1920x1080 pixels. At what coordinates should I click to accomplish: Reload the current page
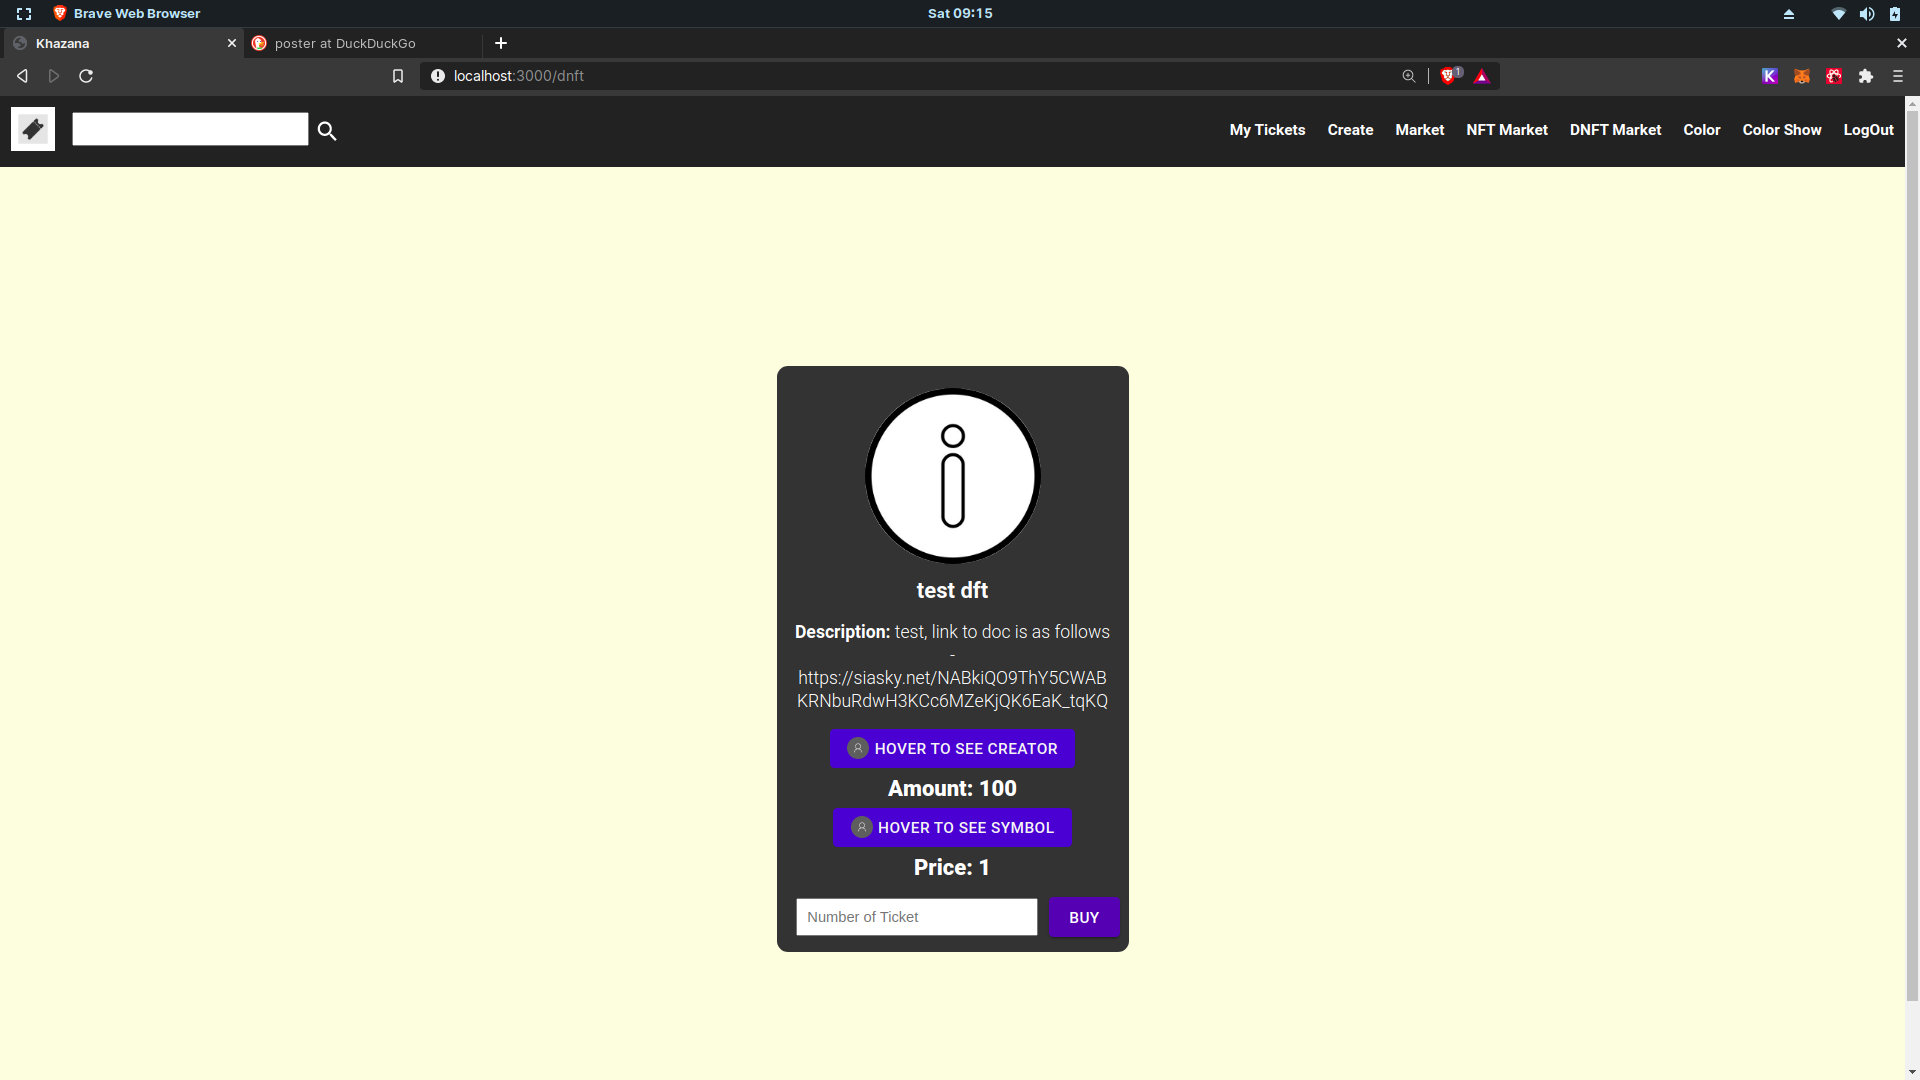(x=86, y=76)
